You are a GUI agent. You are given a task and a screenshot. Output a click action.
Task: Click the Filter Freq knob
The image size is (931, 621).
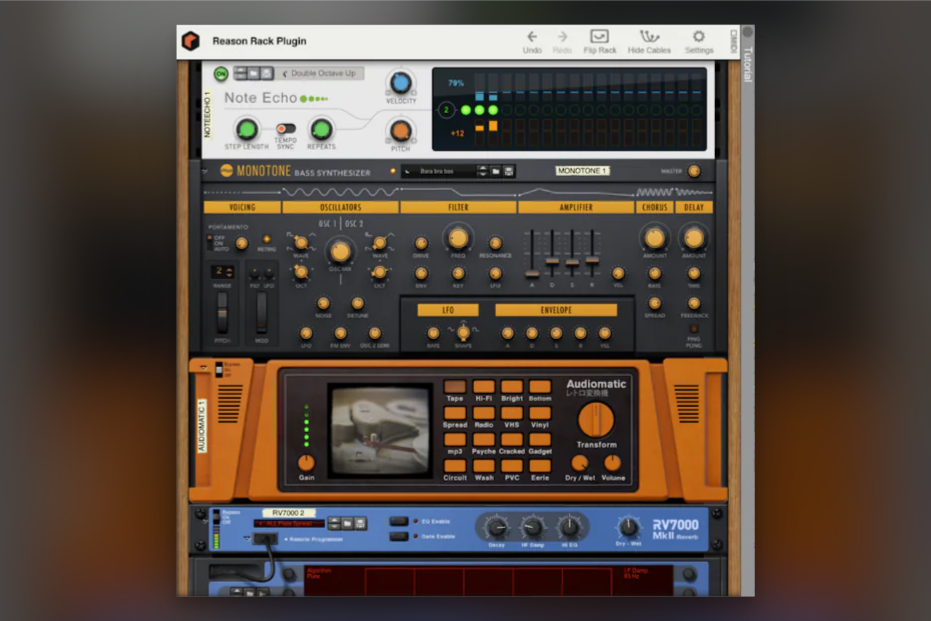click(458, 239)
